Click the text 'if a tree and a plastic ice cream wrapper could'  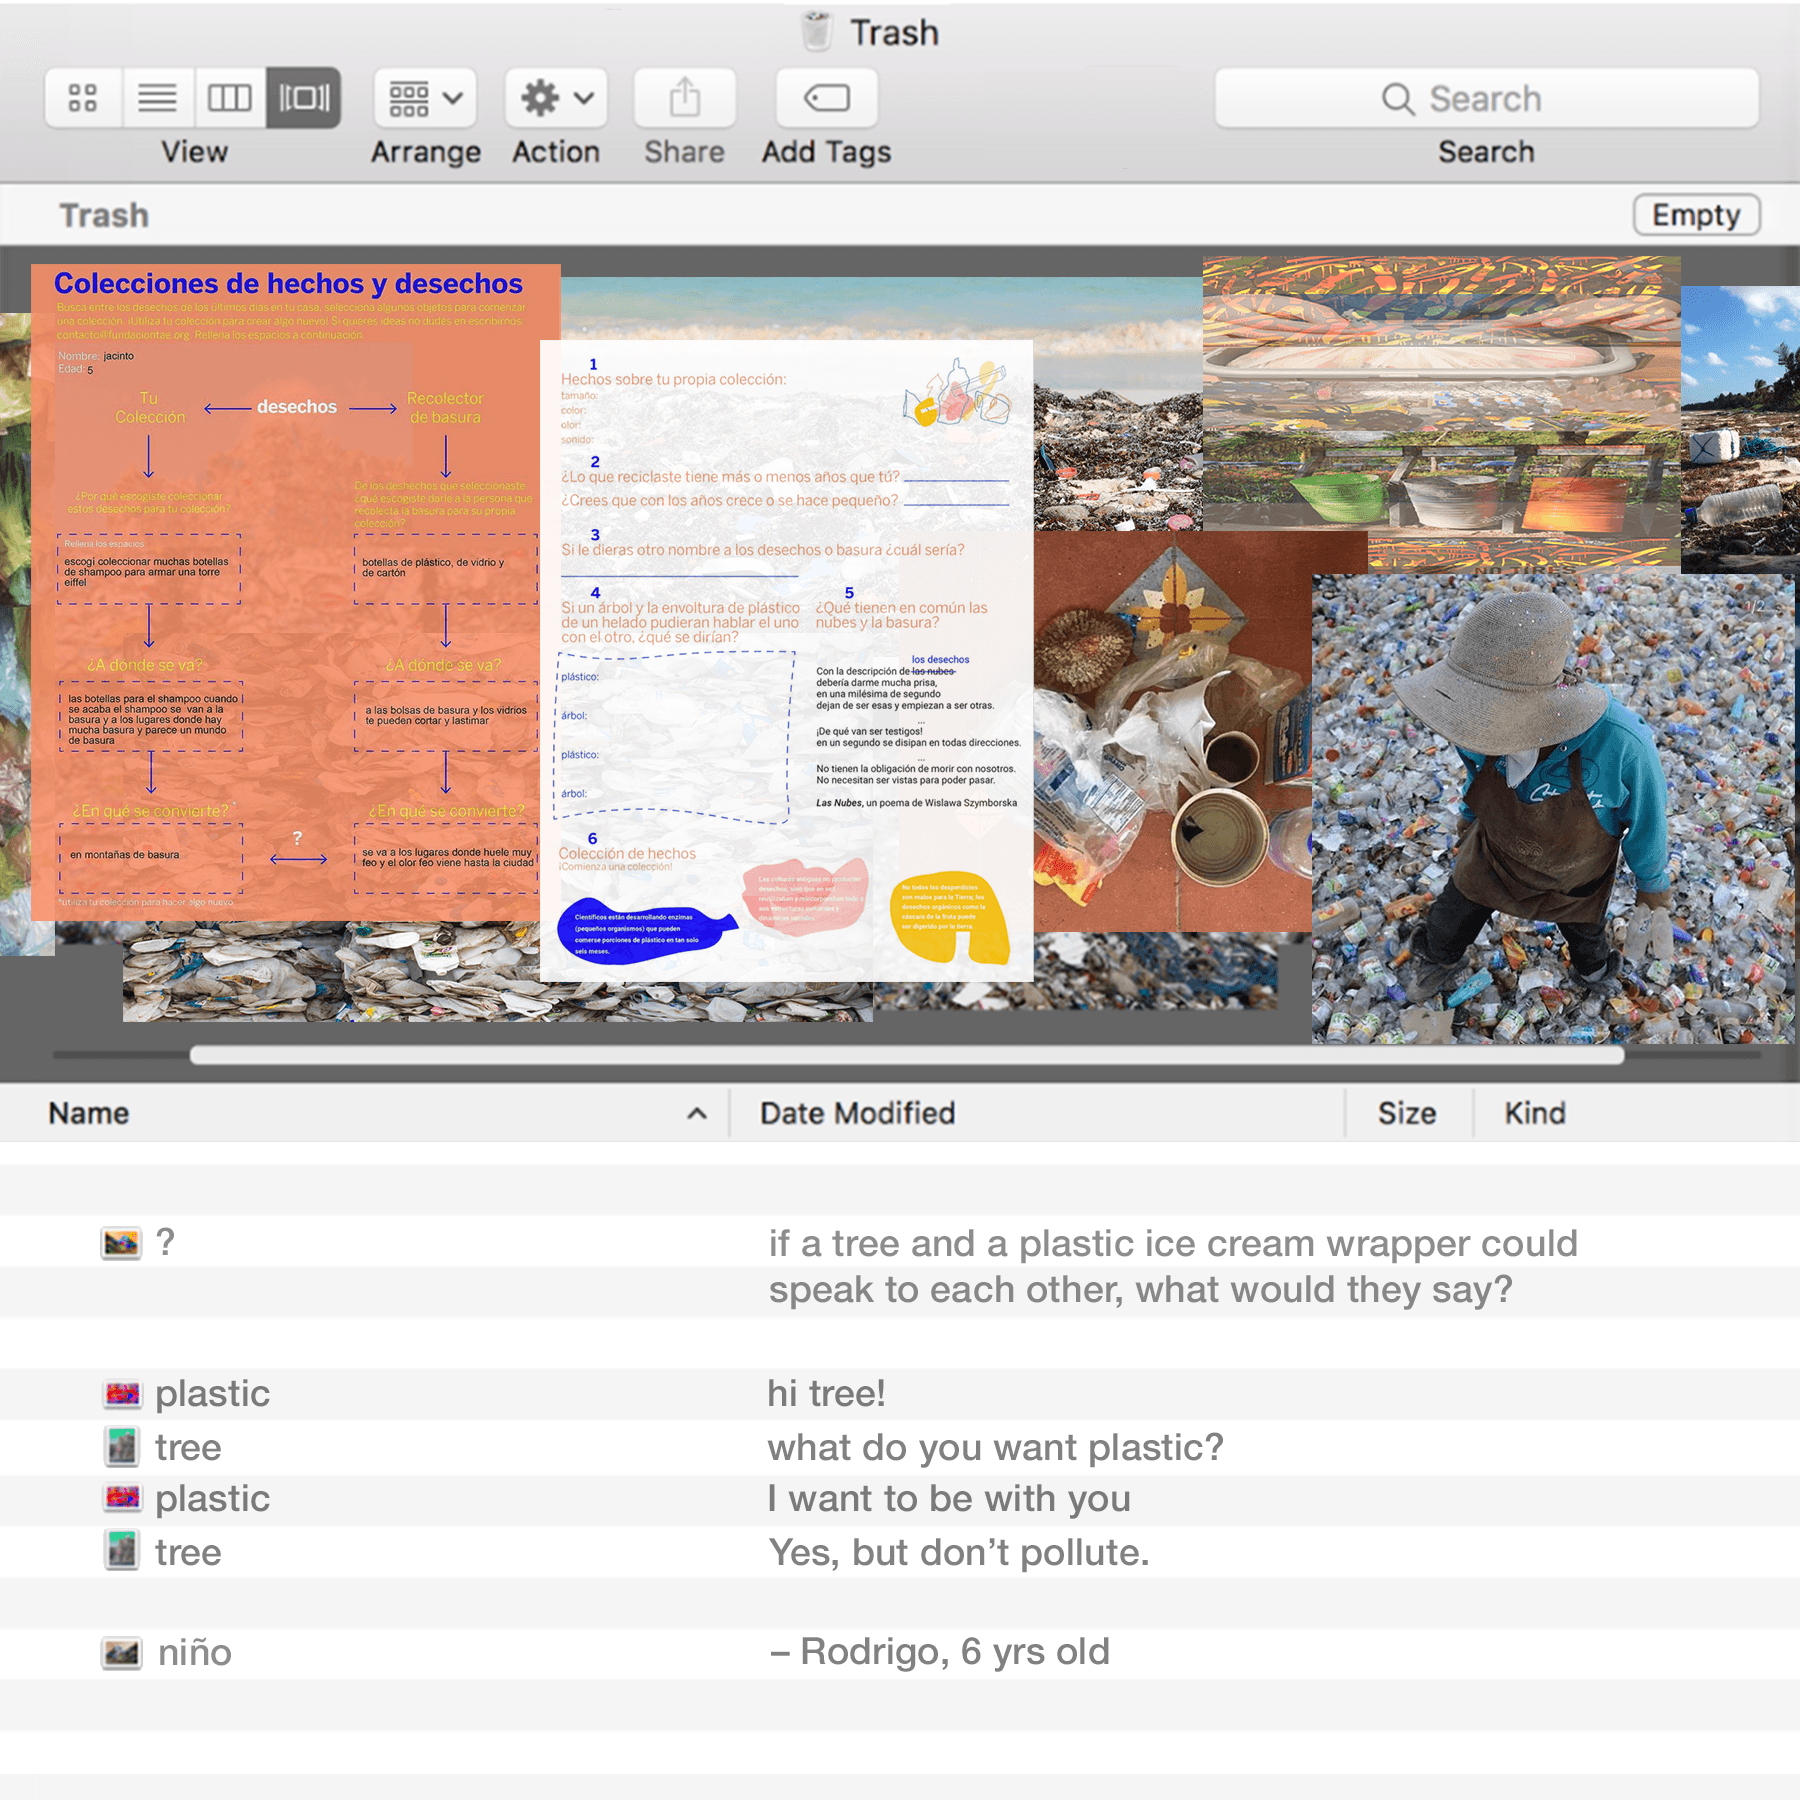tap(1173, 1244)
